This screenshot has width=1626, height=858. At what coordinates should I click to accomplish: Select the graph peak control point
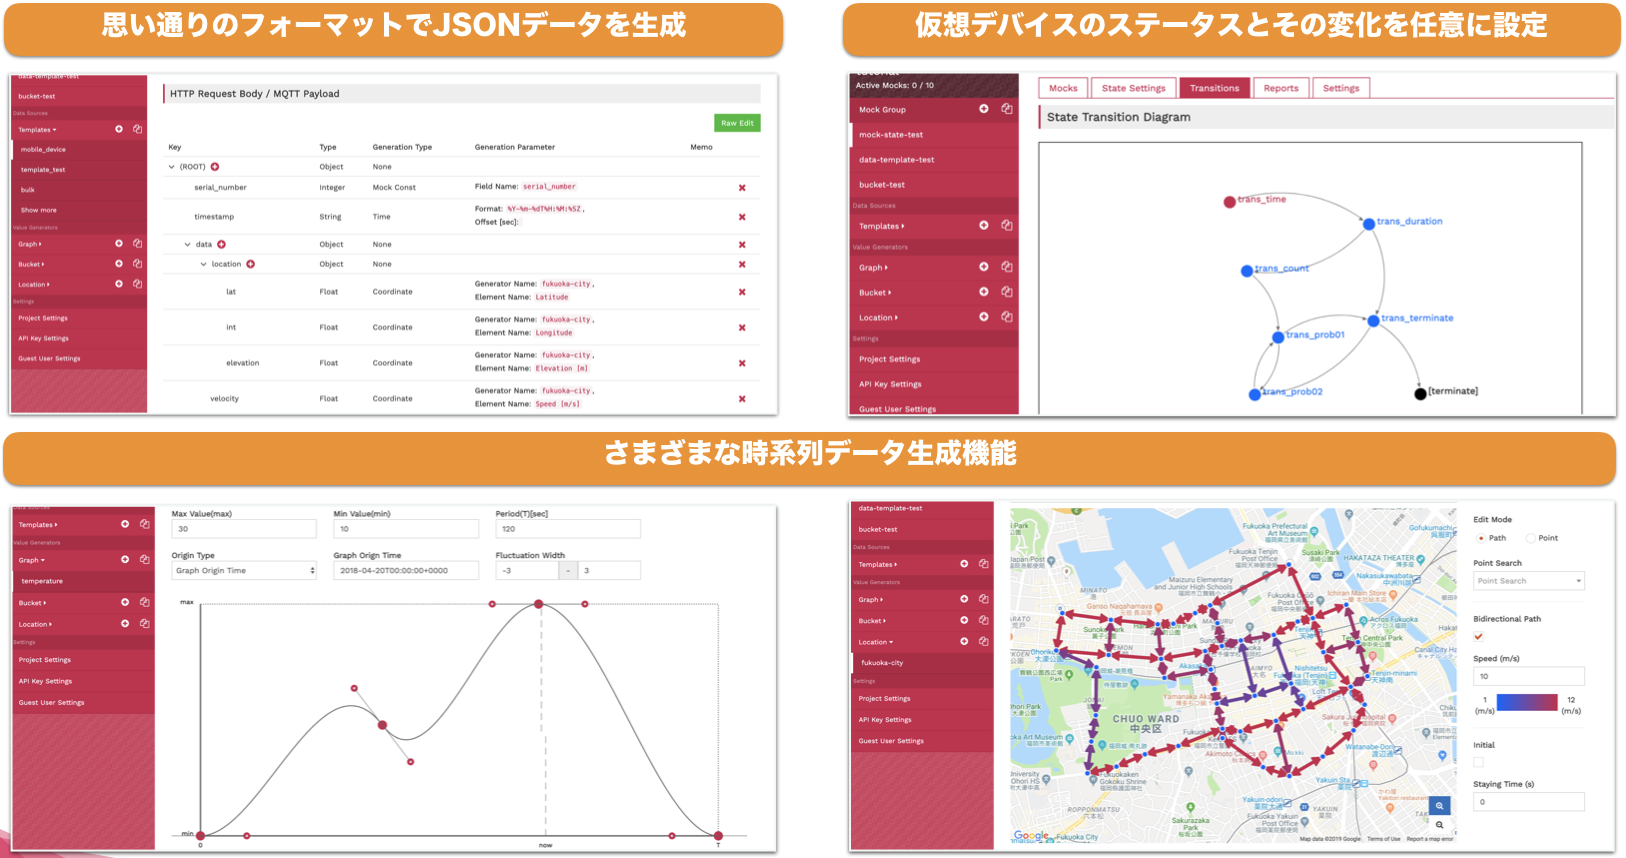pyautogui.click(x=539, y=604)
